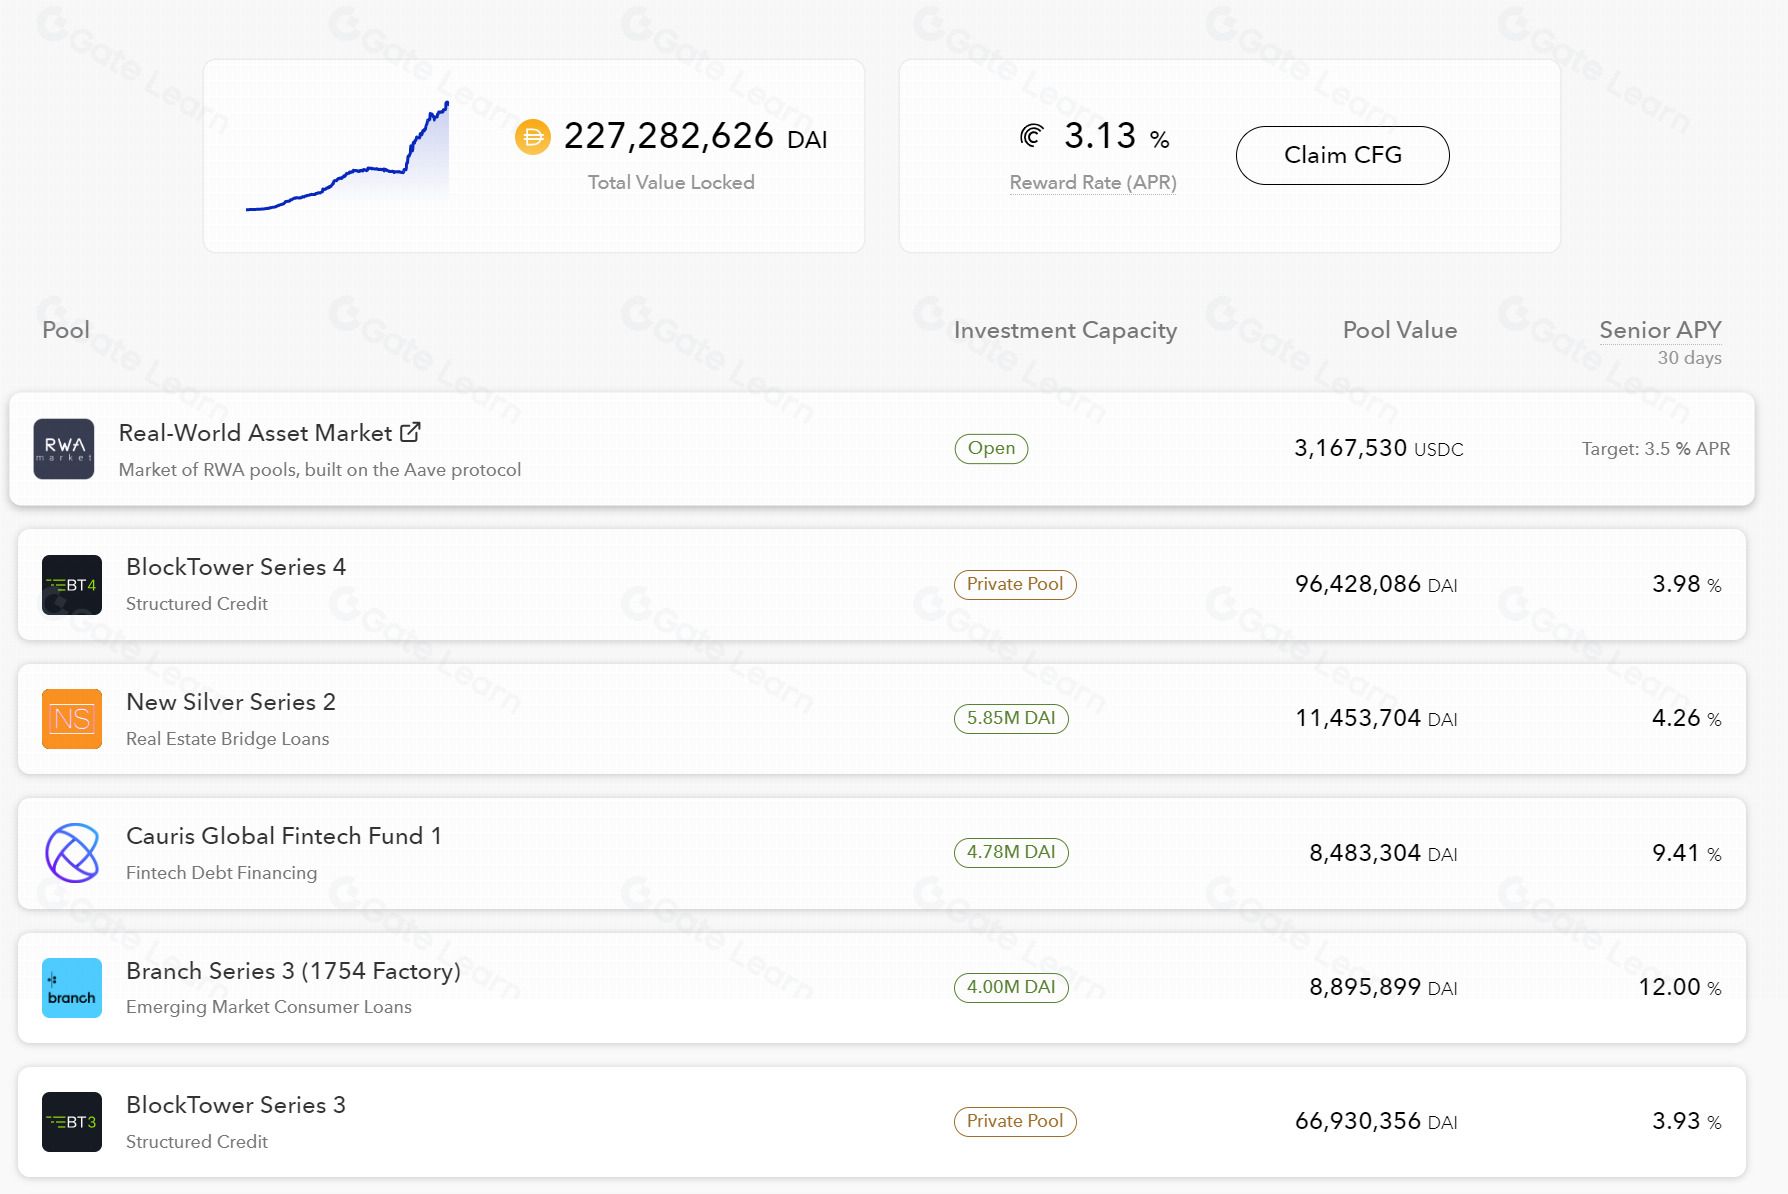Click the 4.00M DAI capacity badge

pyautogui.click(x=1011, y=987)
